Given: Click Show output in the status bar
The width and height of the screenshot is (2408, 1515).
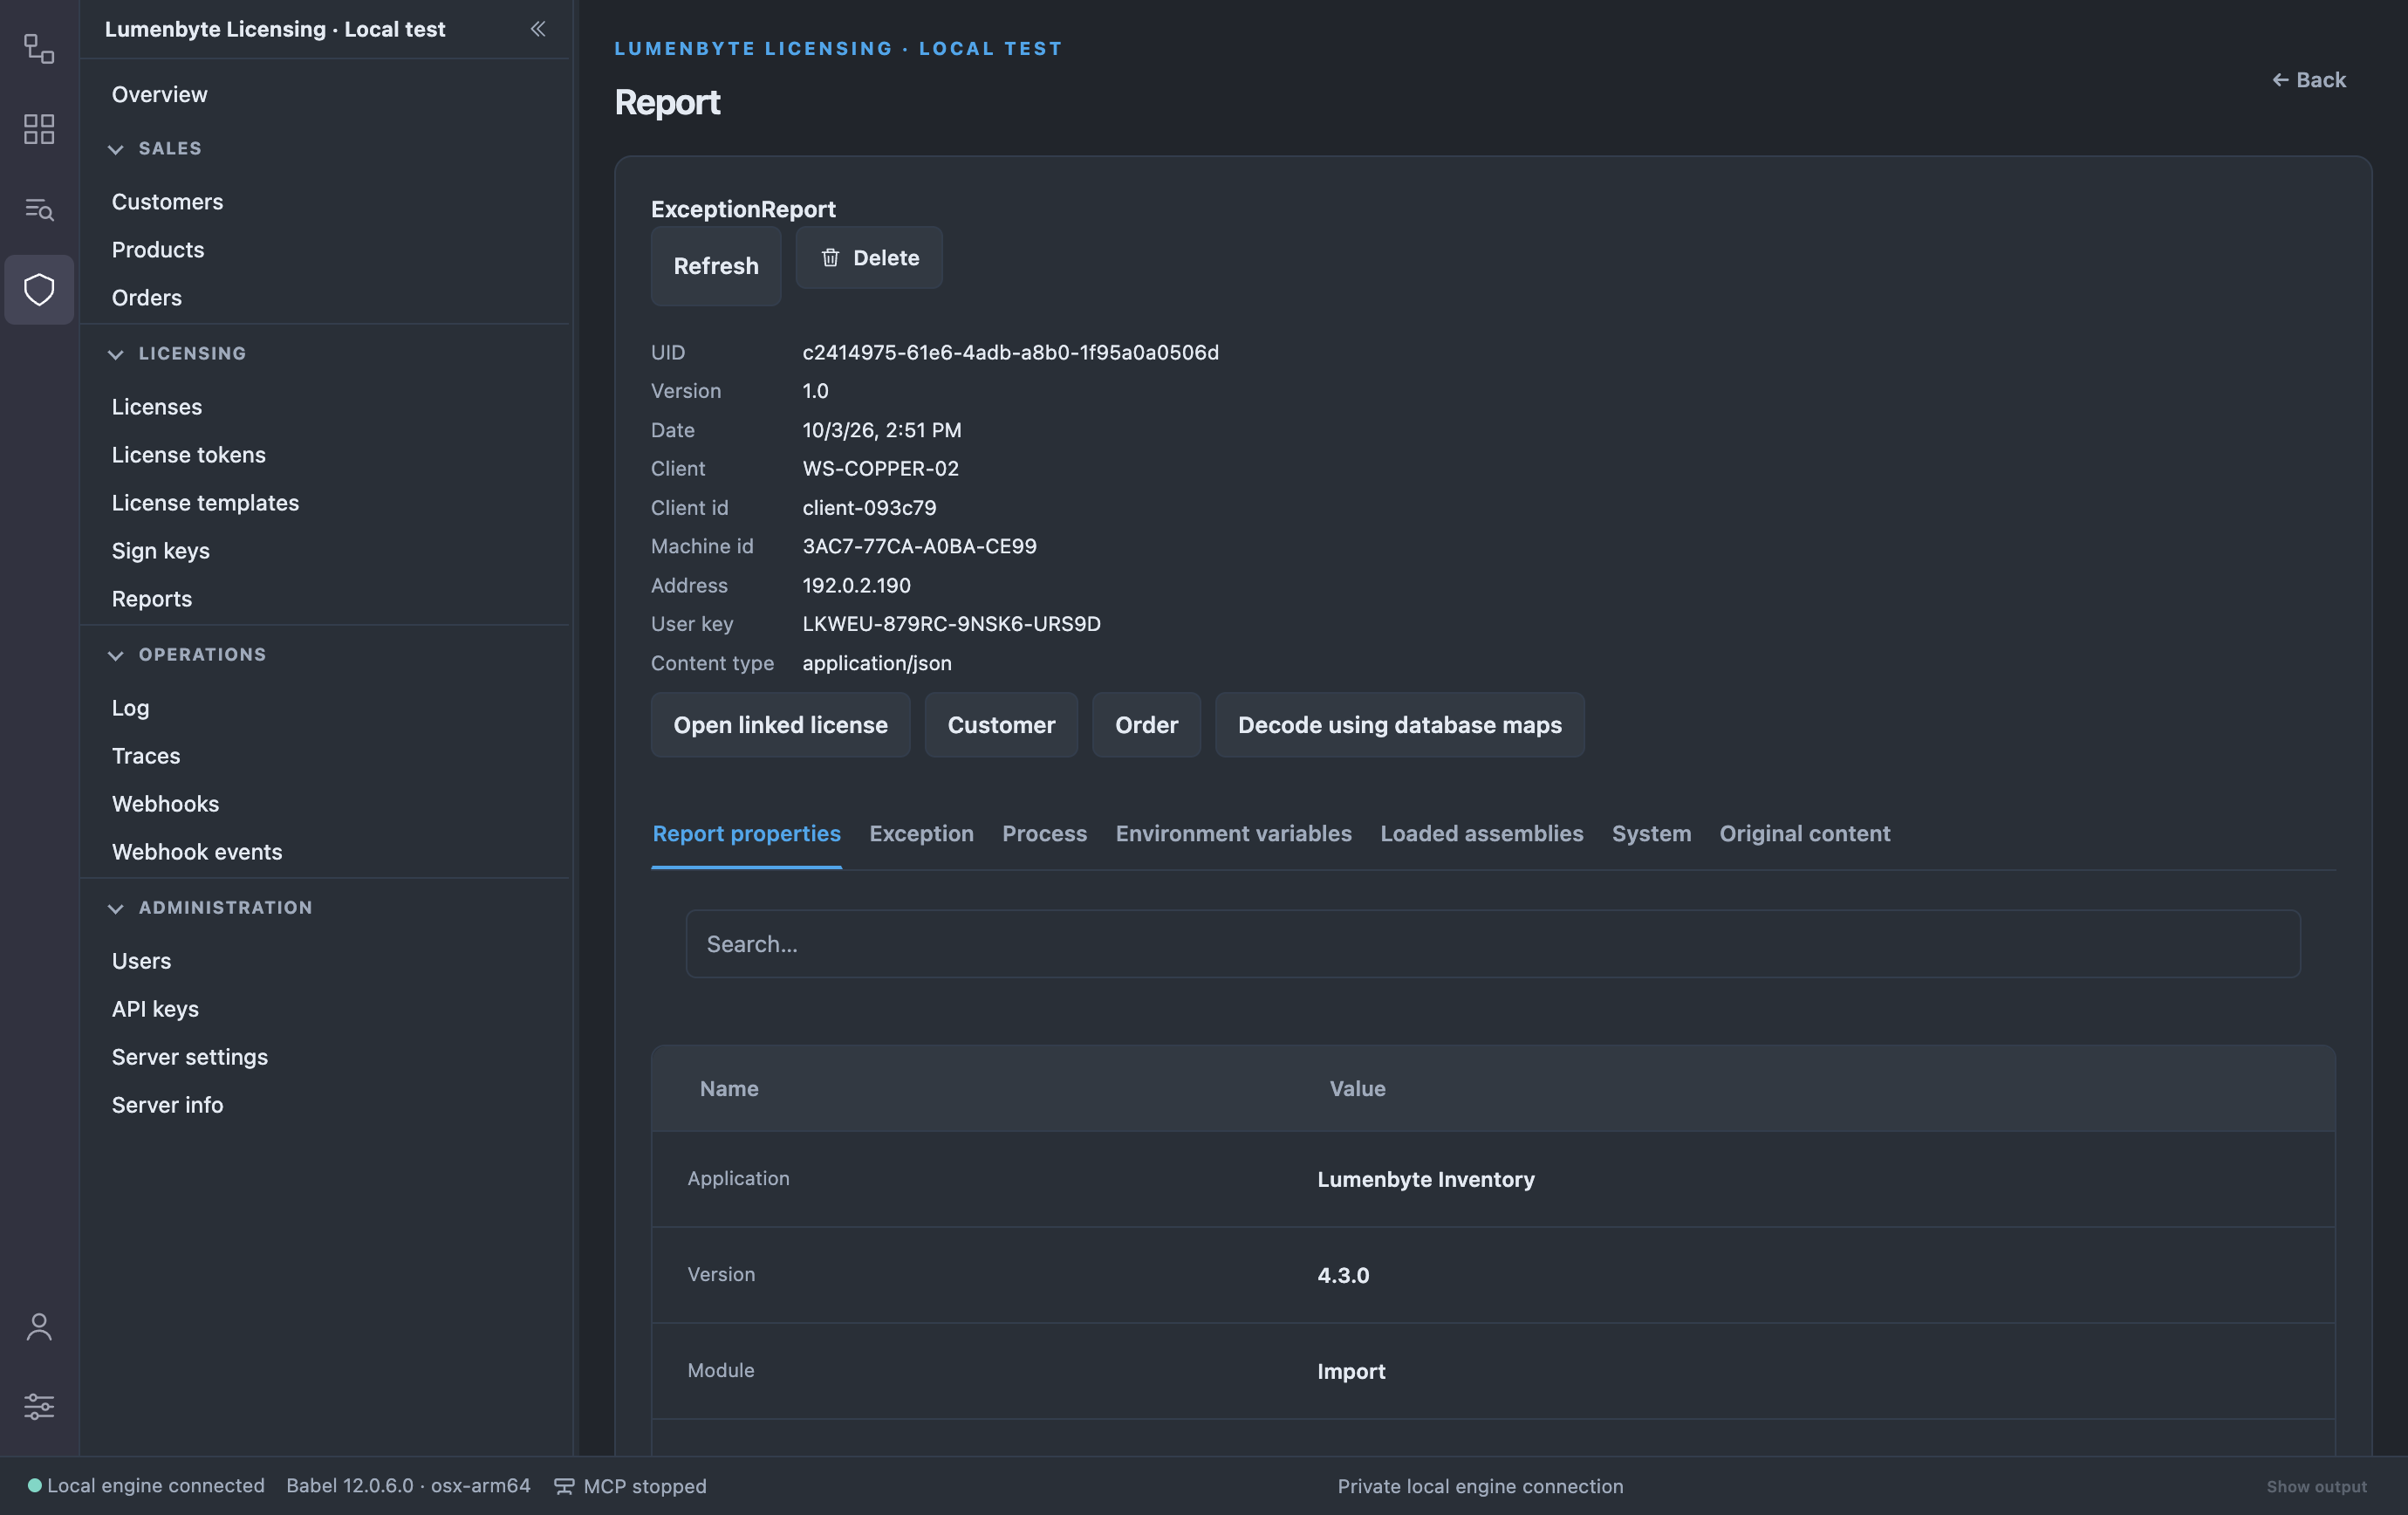Looking at the screenshot, I should [2316, 1486].
